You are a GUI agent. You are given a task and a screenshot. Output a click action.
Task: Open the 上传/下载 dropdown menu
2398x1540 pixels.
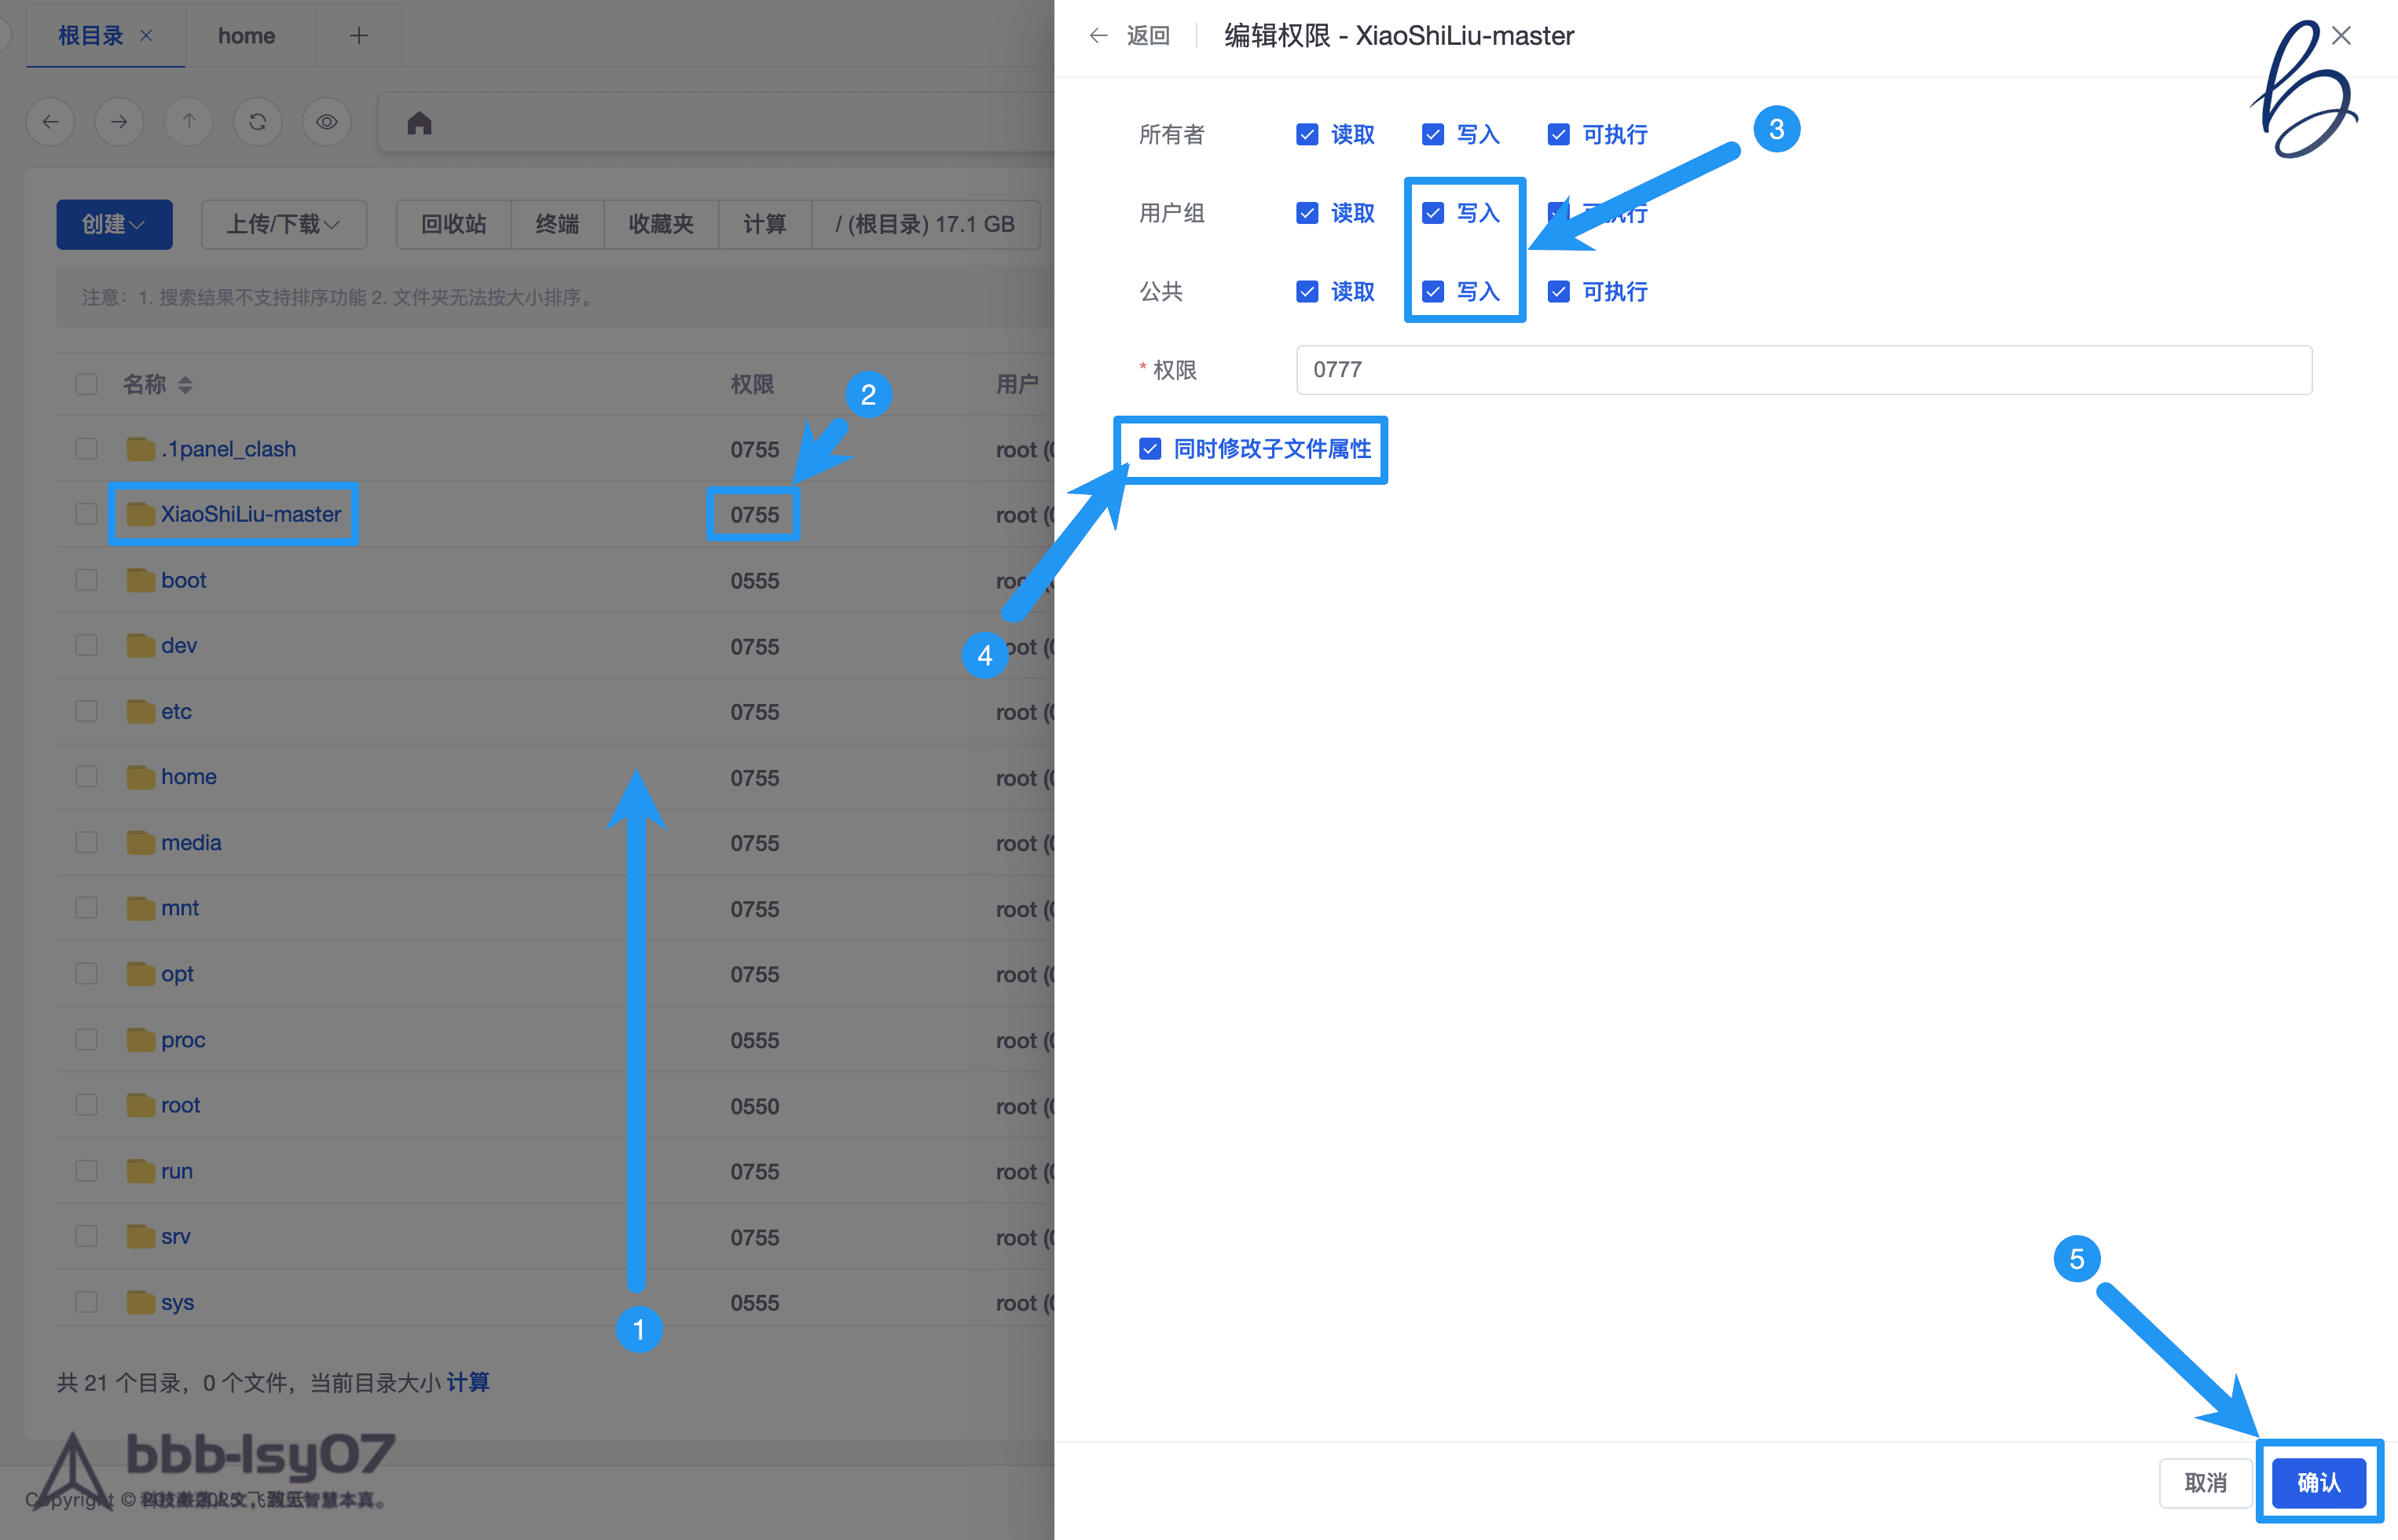pyautogui.click(x=283, y=224)
